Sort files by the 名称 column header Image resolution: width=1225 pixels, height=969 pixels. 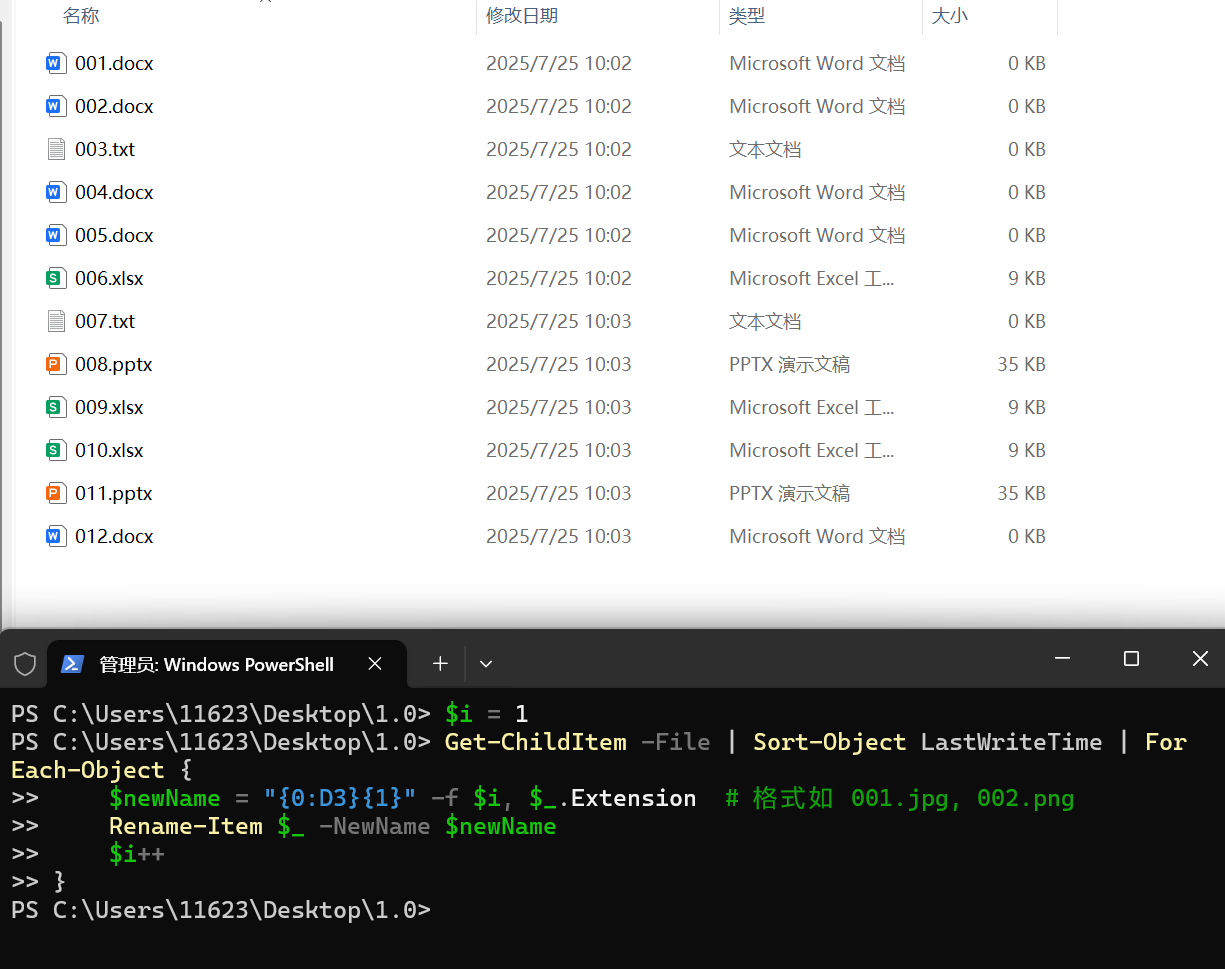click(81, 16)
